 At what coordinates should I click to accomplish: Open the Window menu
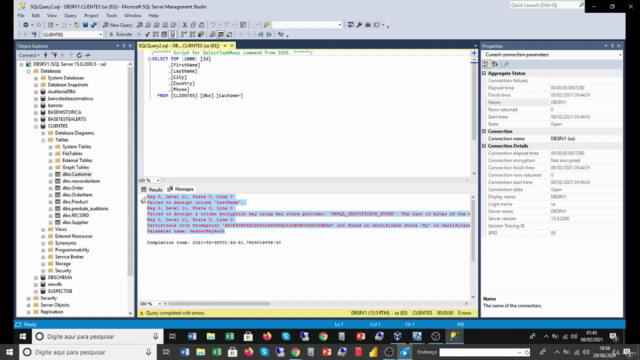pyautogui.click(x=133, y=16)
